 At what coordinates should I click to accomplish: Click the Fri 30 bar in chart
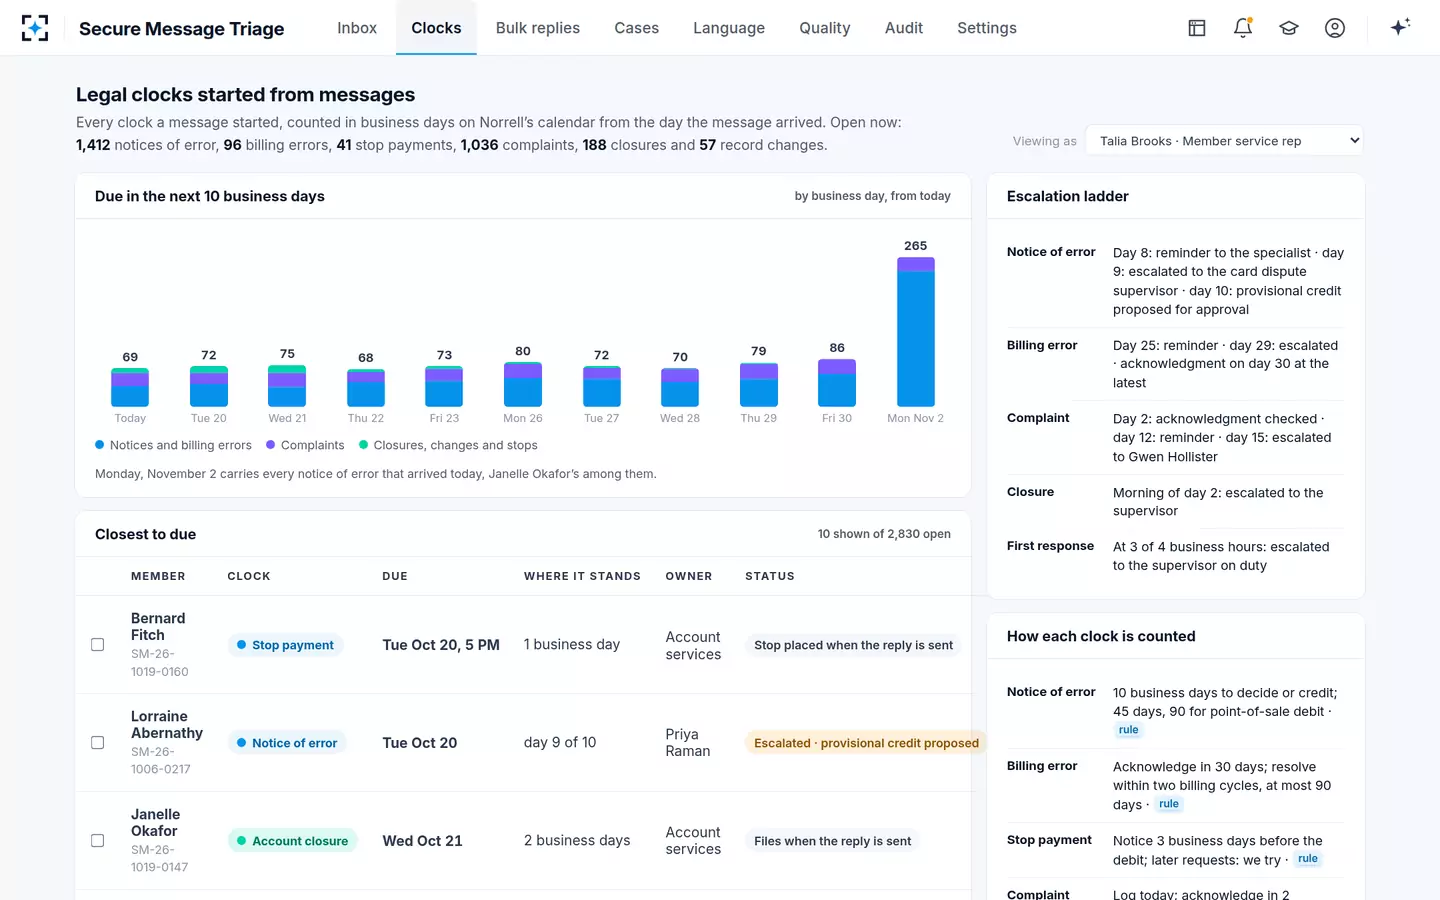tap(837, 383)
